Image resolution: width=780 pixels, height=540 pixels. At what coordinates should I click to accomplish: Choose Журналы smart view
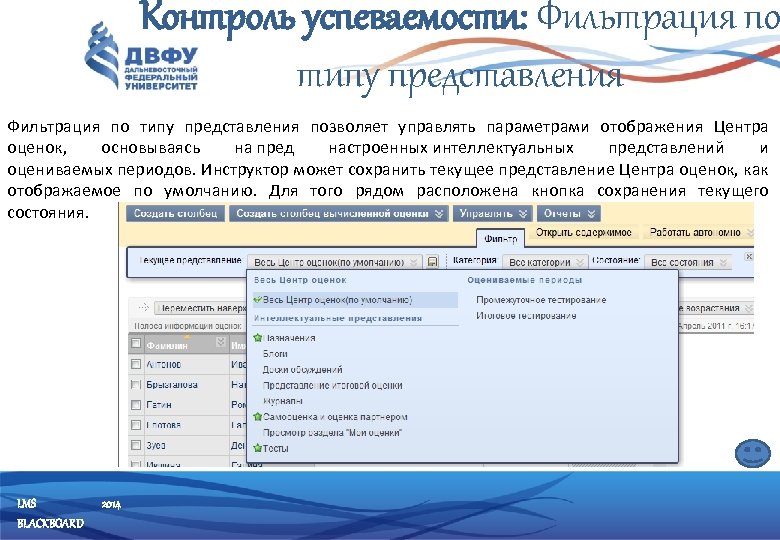click(x=283, y=401)
